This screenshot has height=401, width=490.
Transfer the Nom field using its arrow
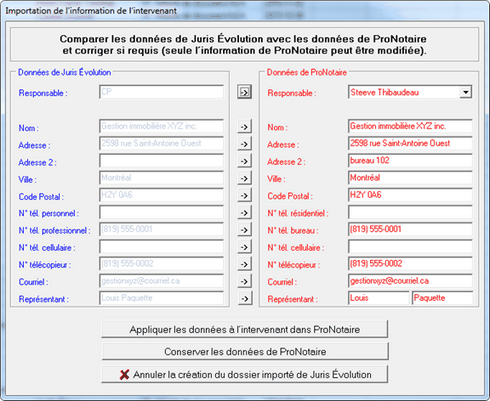pos(244,127)
